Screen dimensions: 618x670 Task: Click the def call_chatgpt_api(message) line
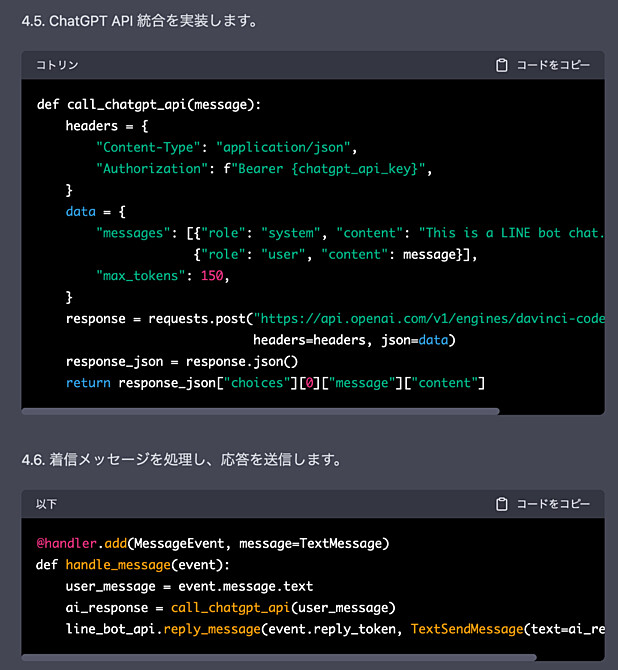149,105
